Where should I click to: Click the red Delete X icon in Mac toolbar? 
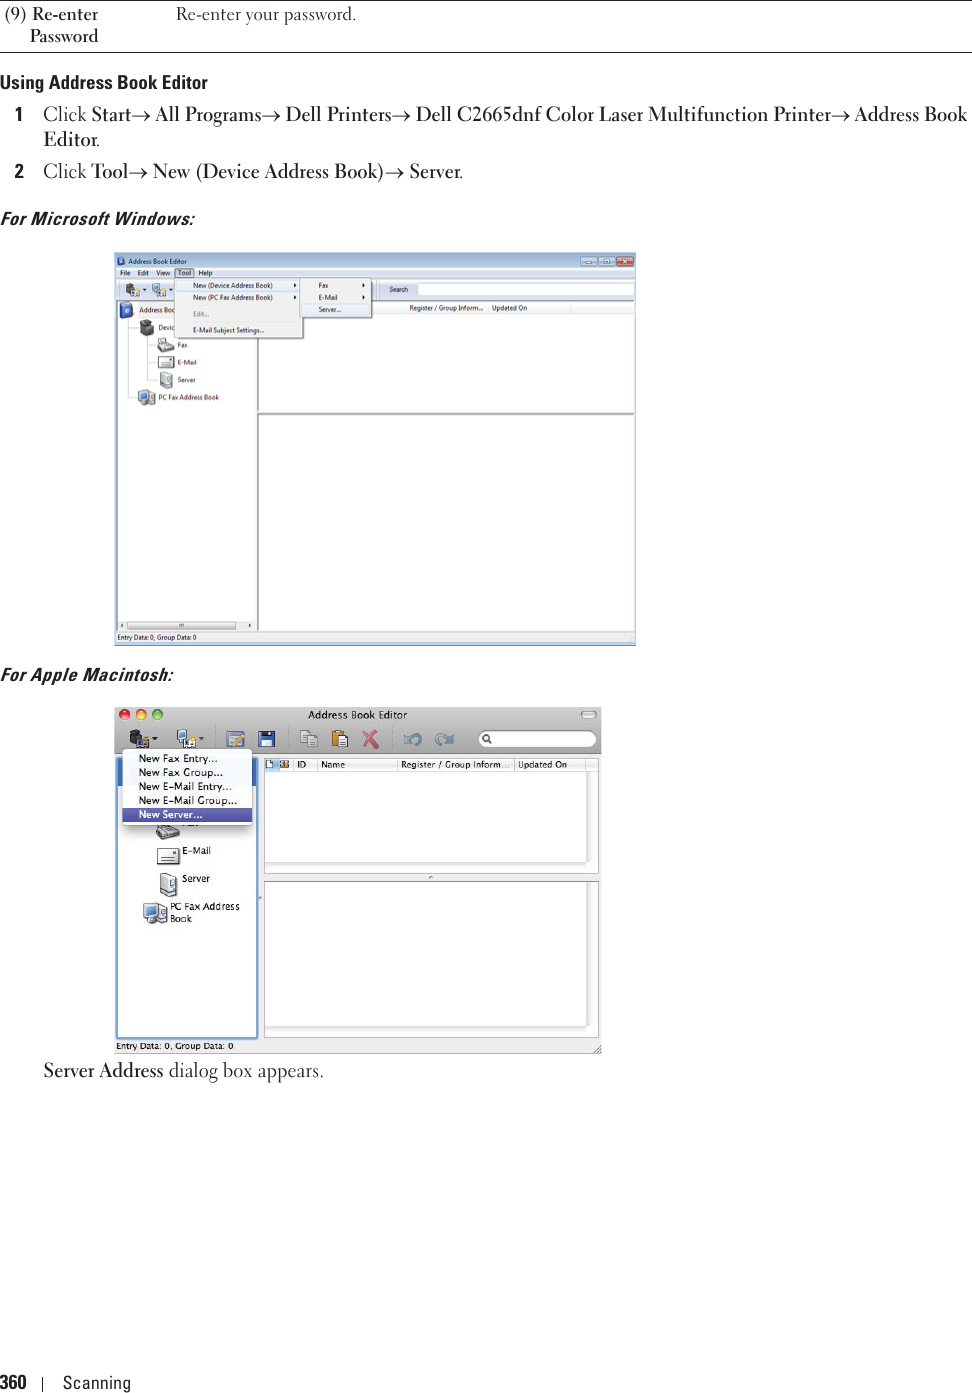point(370,739)
